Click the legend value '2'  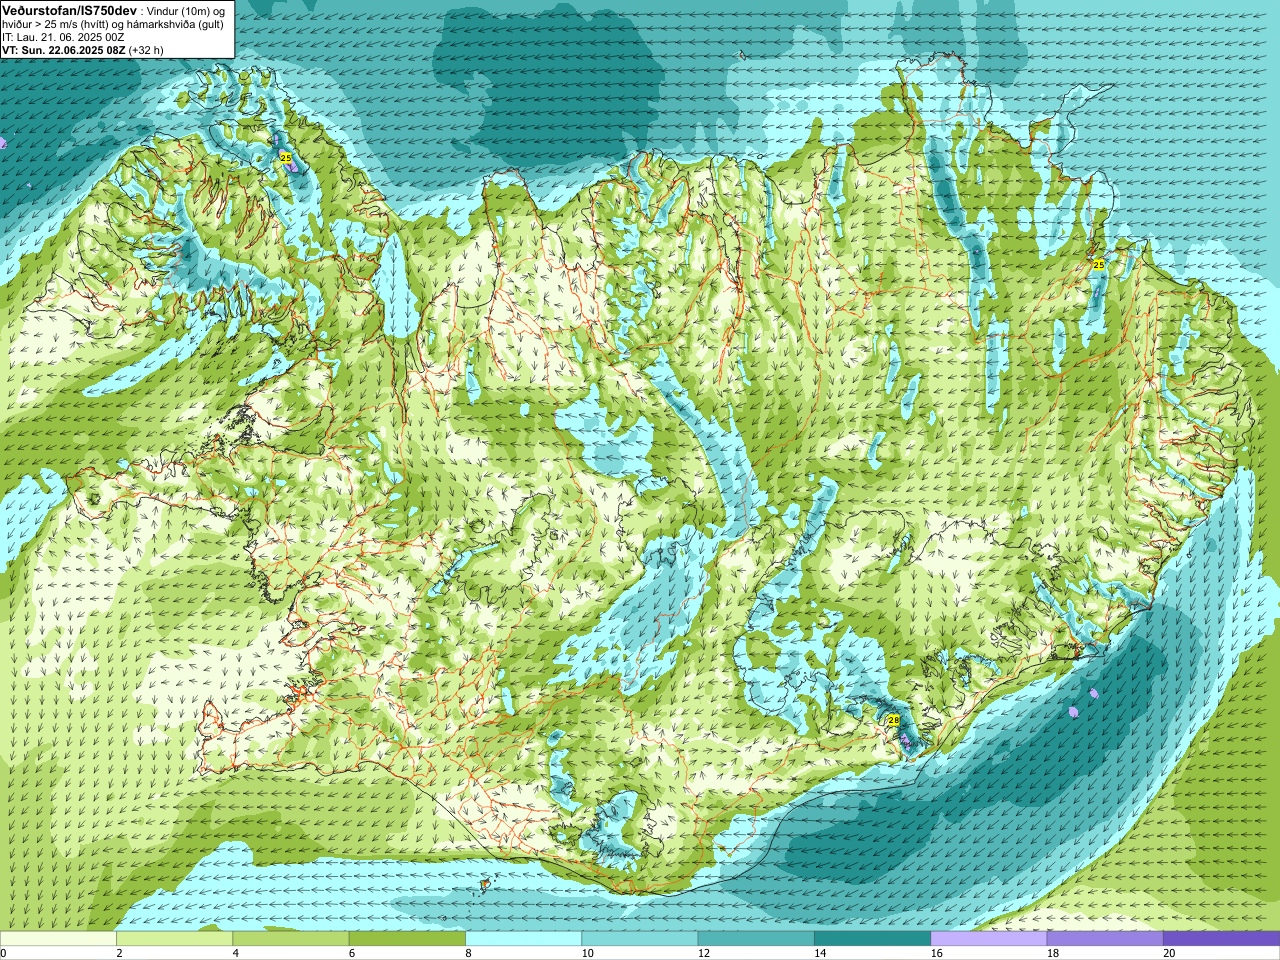click(x=119, y=953)
